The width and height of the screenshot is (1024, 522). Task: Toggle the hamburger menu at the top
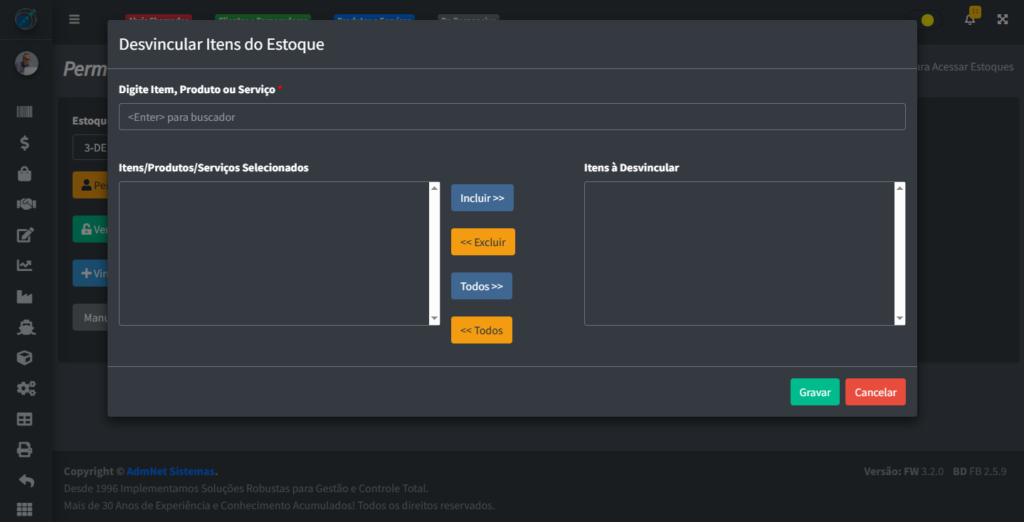pos(74,19)
